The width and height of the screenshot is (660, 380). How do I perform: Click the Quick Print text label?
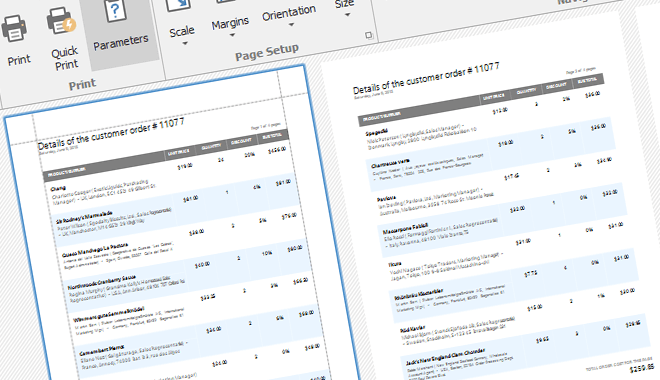[x=65, y=58]
